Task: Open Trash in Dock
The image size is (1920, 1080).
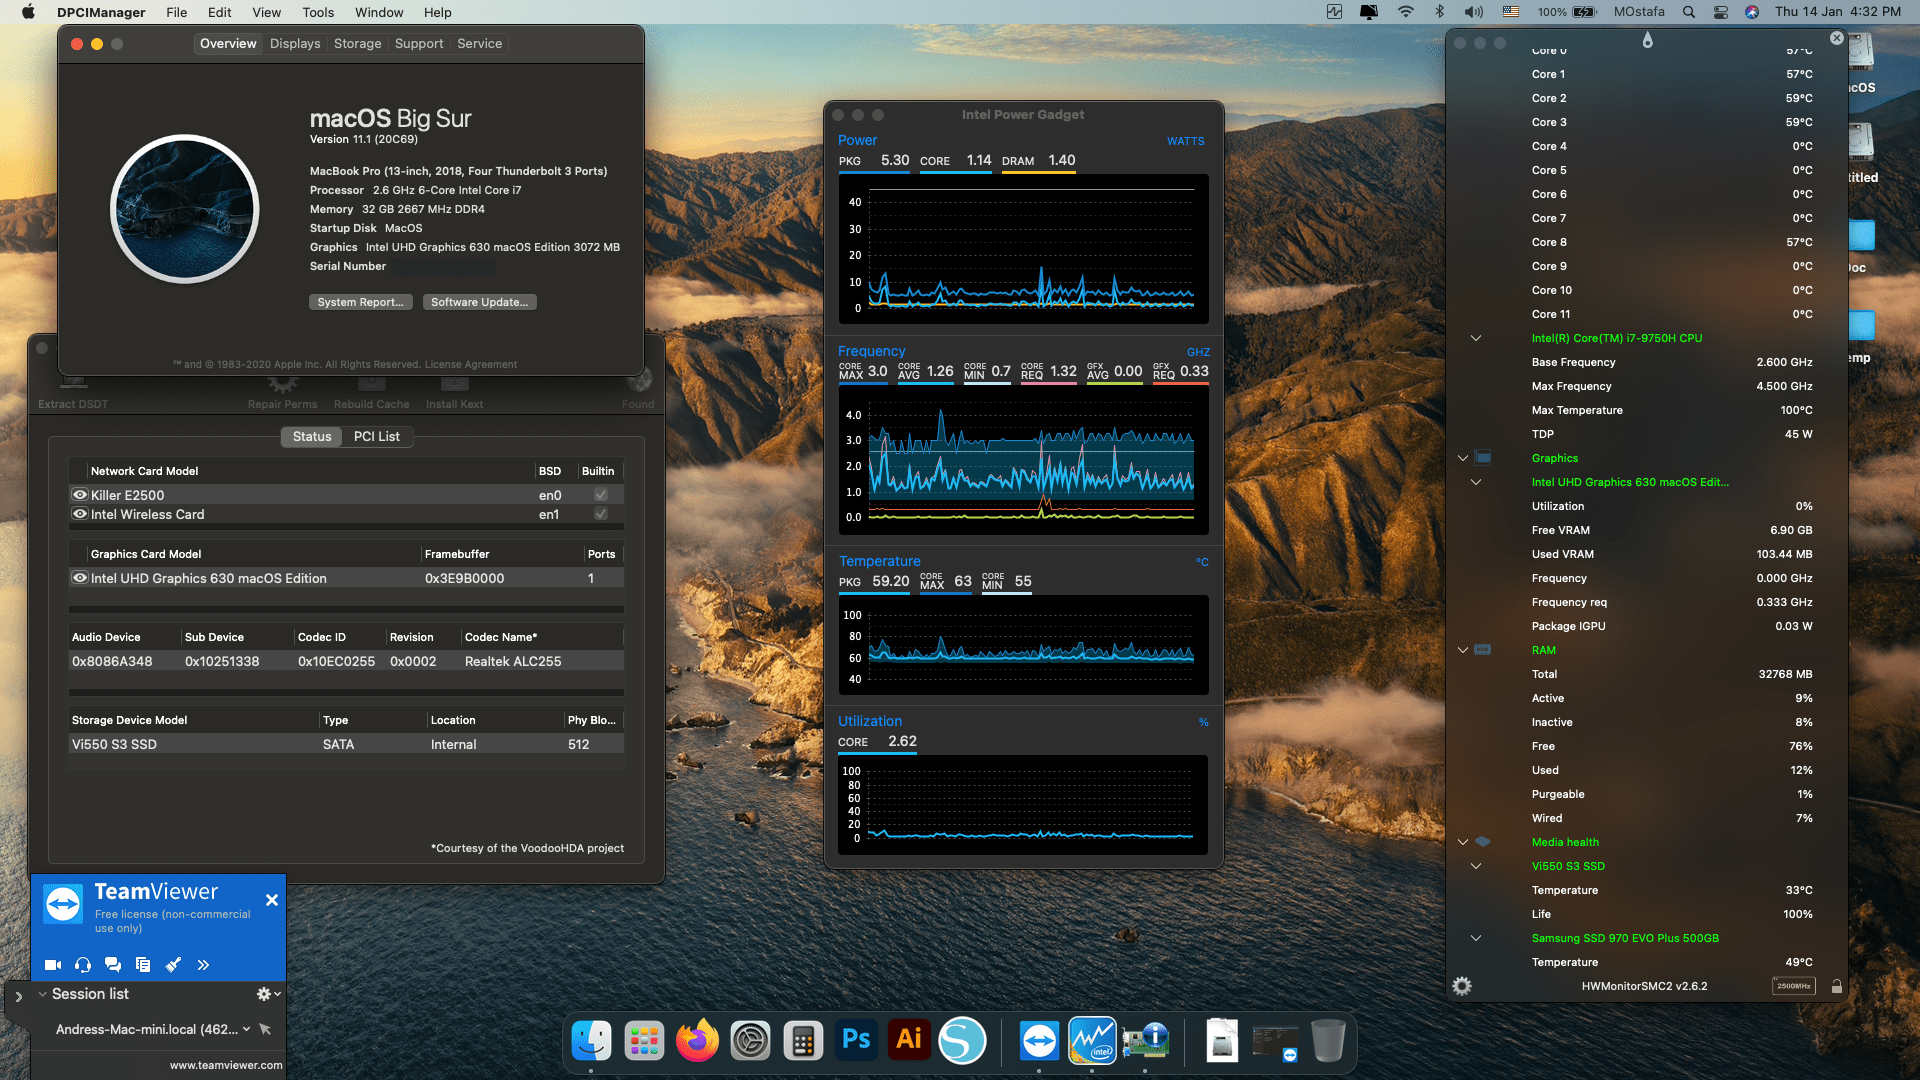Action: [x=1328, y=1041]
